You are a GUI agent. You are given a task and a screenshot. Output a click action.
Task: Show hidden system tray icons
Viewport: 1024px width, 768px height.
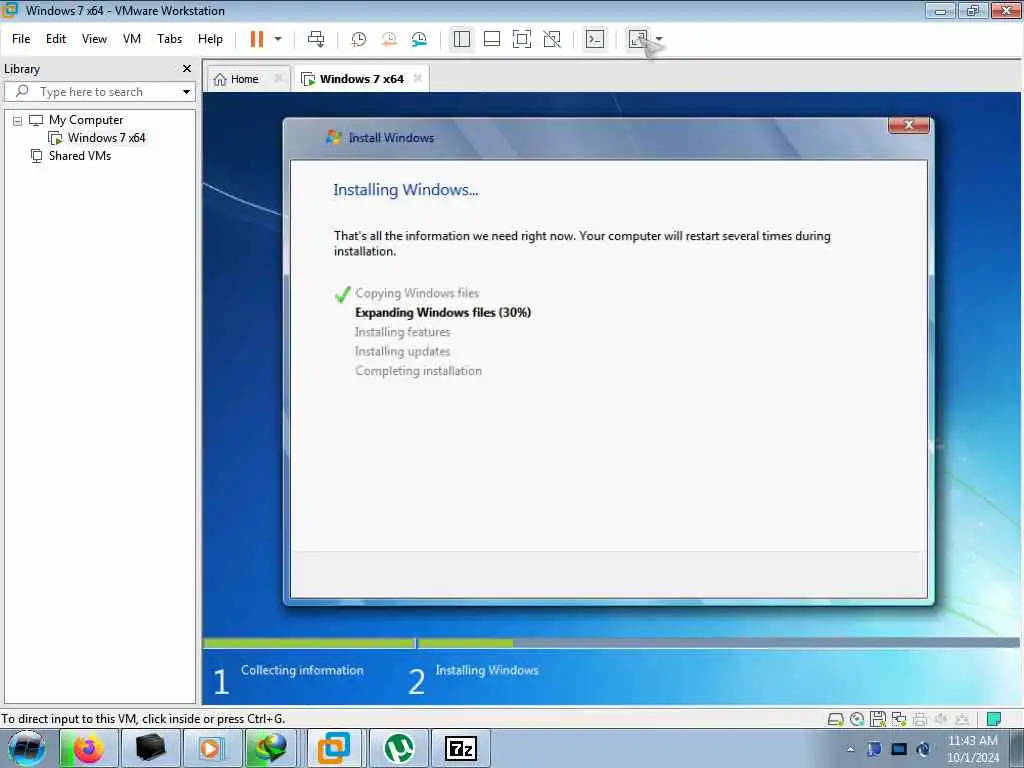[850, 750]
